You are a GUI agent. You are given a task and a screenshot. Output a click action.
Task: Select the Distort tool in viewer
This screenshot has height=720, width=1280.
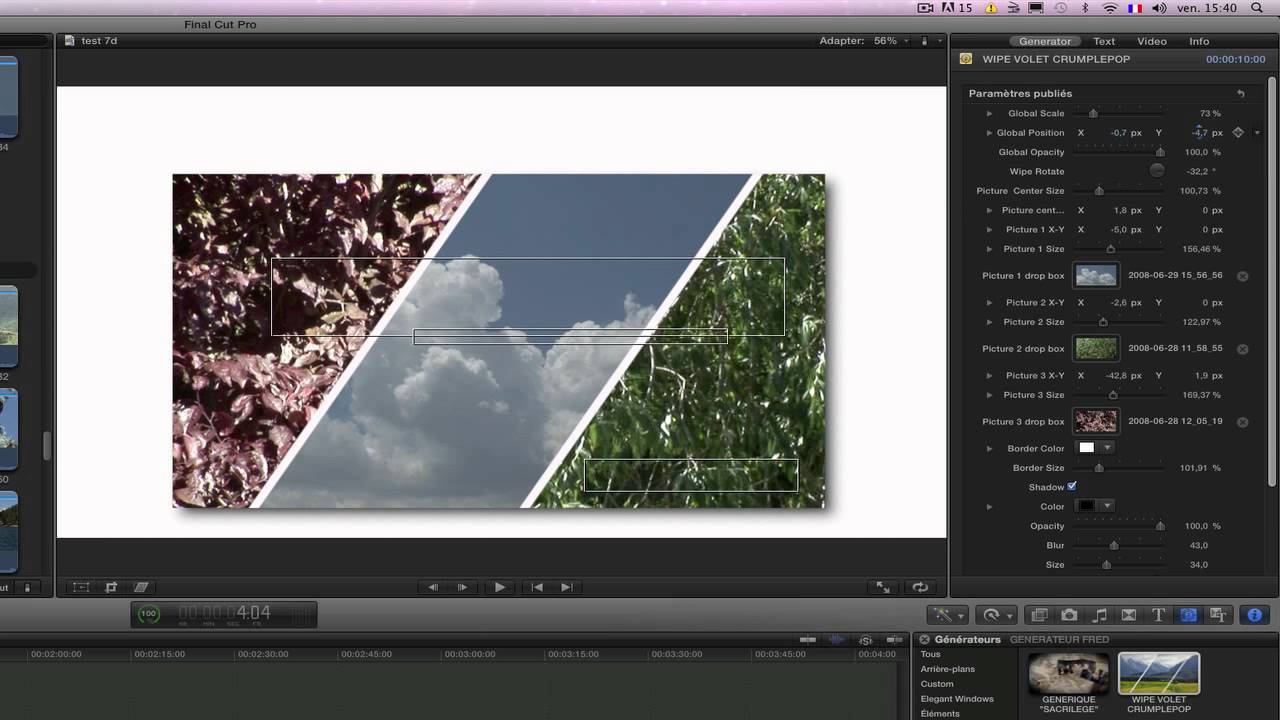pos(141,587)
